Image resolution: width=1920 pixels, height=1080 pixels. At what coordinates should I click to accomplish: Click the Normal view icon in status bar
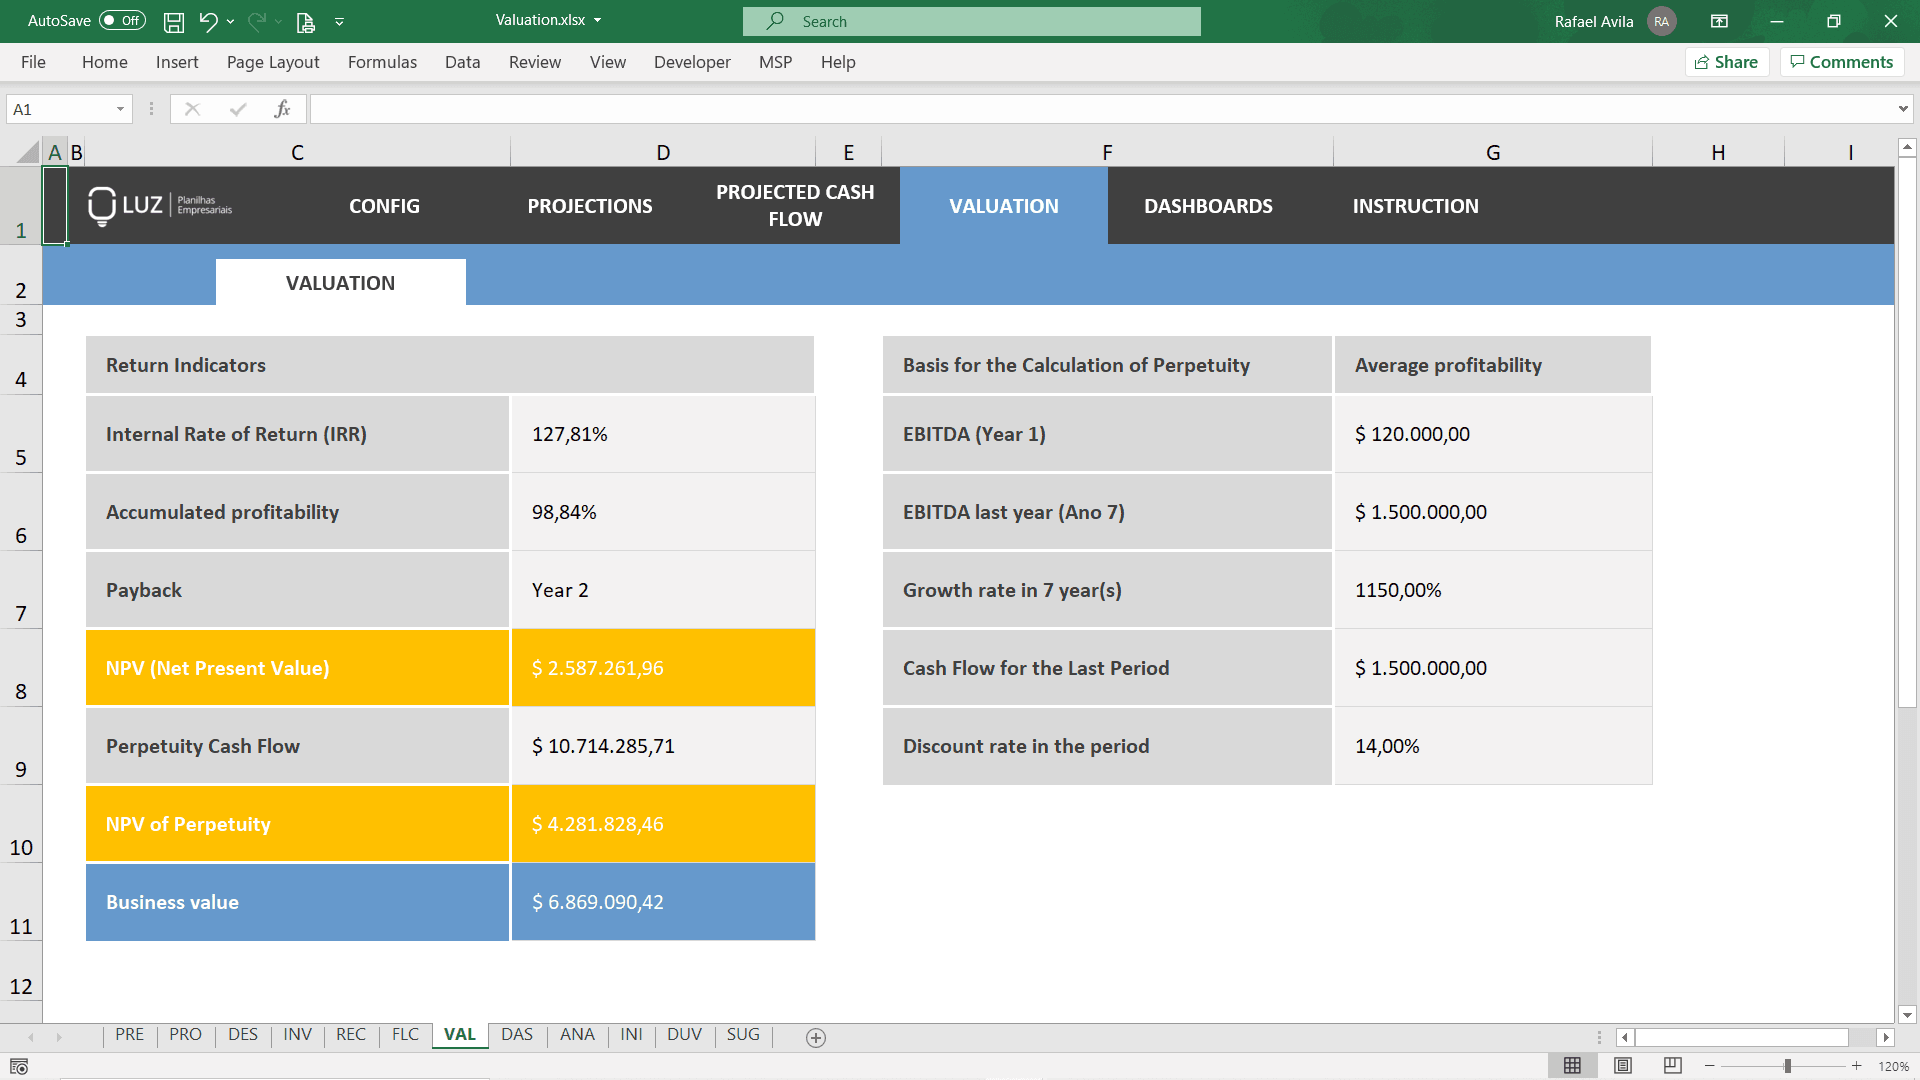click(1574, 1066)
